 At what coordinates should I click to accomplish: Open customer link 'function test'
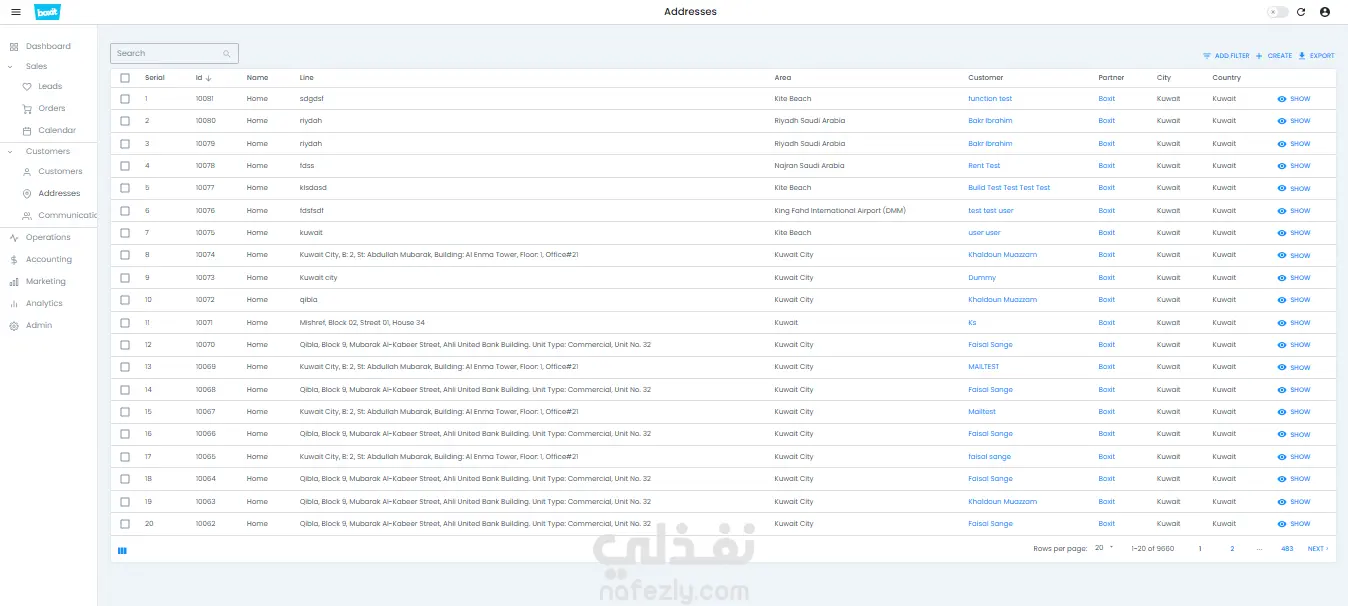(990, 99)
